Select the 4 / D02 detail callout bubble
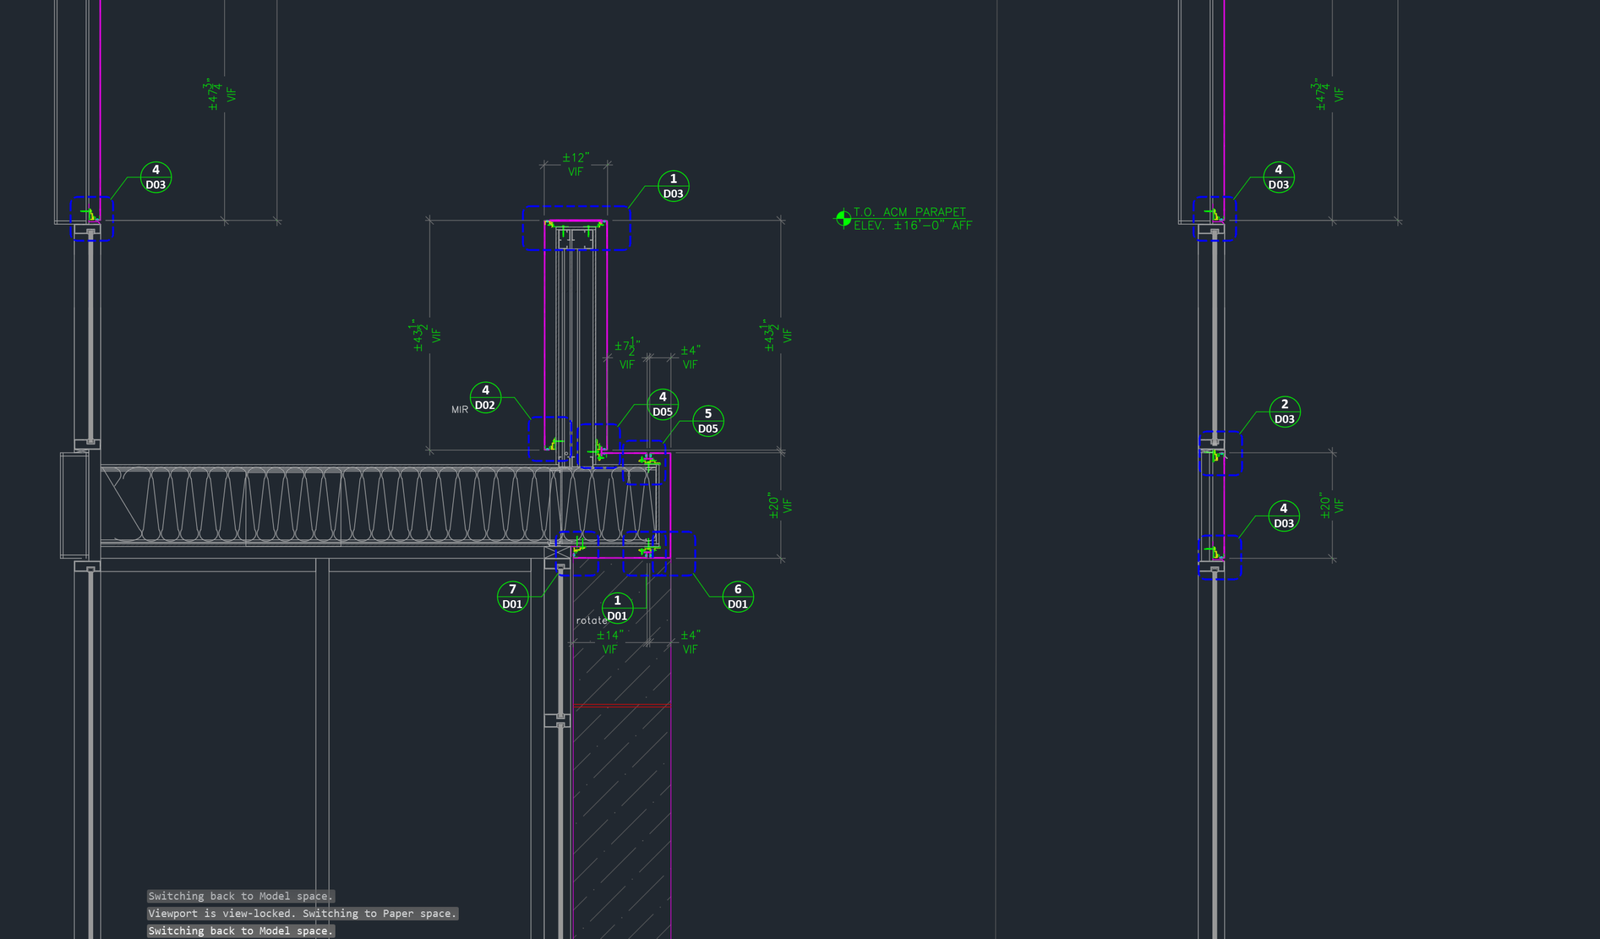Screen dimensions: 1600x939 click(x=485, y=397)
